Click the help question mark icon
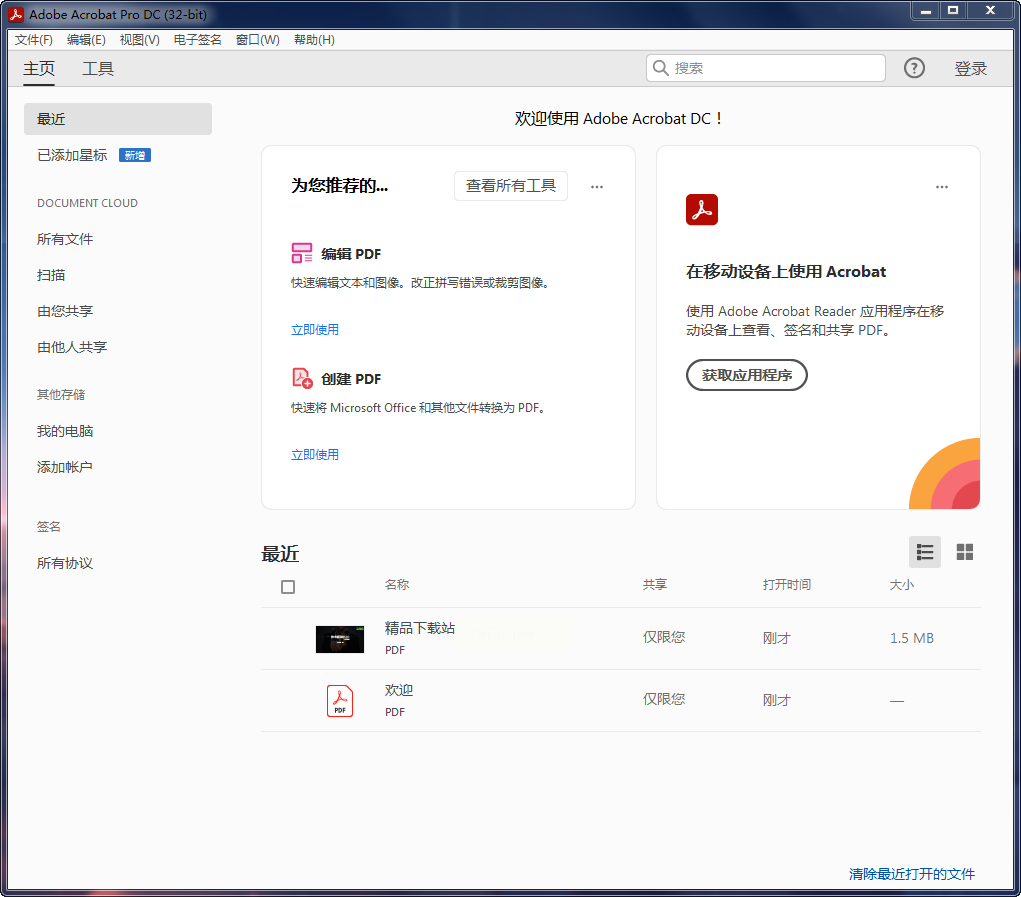 pyautogui.click(x=914, y=68)
